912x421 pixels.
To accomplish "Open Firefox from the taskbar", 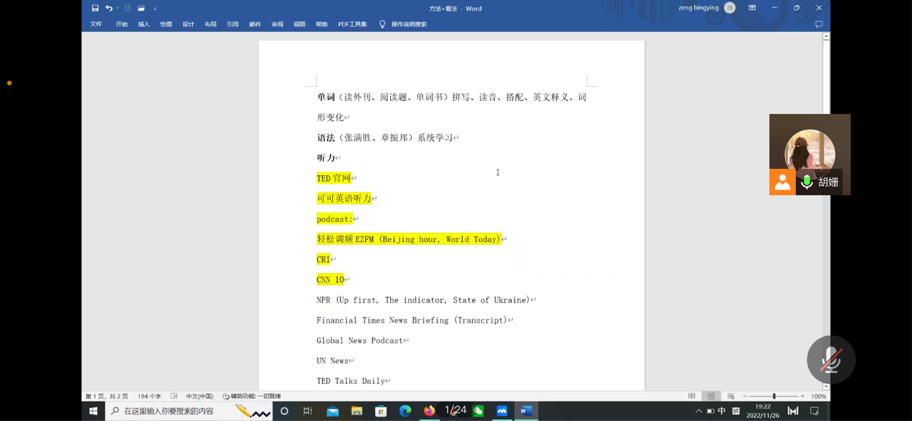I will coord(429,411).
